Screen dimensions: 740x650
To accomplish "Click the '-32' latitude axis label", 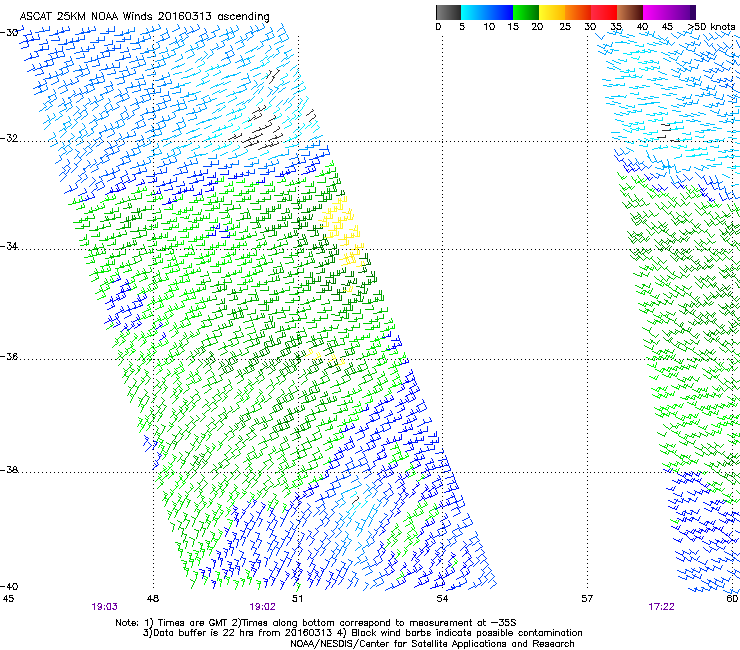I will pos(9,138).
